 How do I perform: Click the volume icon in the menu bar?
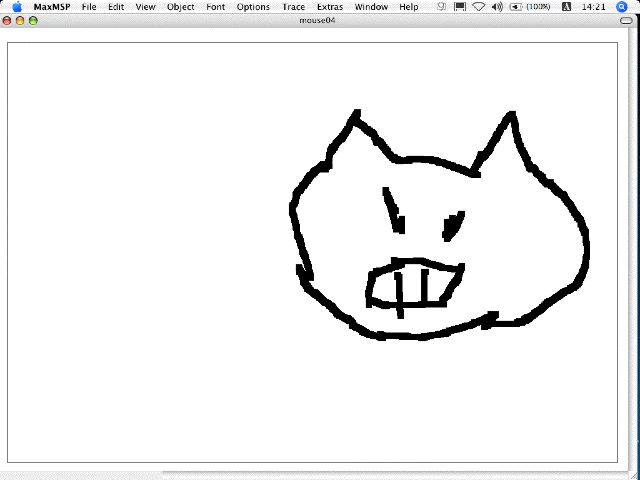click(x=497, y=7)
